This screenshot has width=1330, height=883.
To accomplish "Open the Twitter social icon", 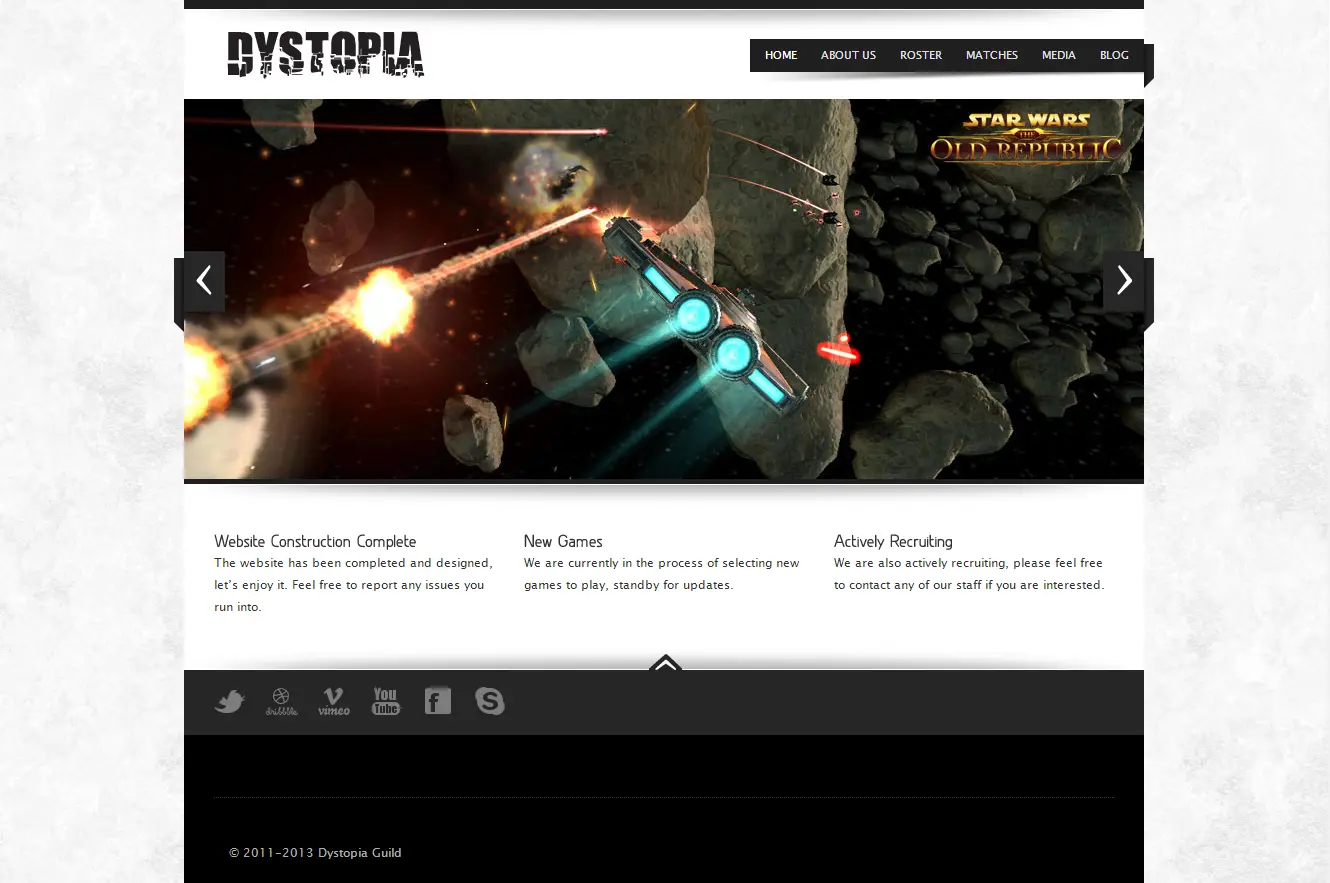I will (x=229, y=701).
